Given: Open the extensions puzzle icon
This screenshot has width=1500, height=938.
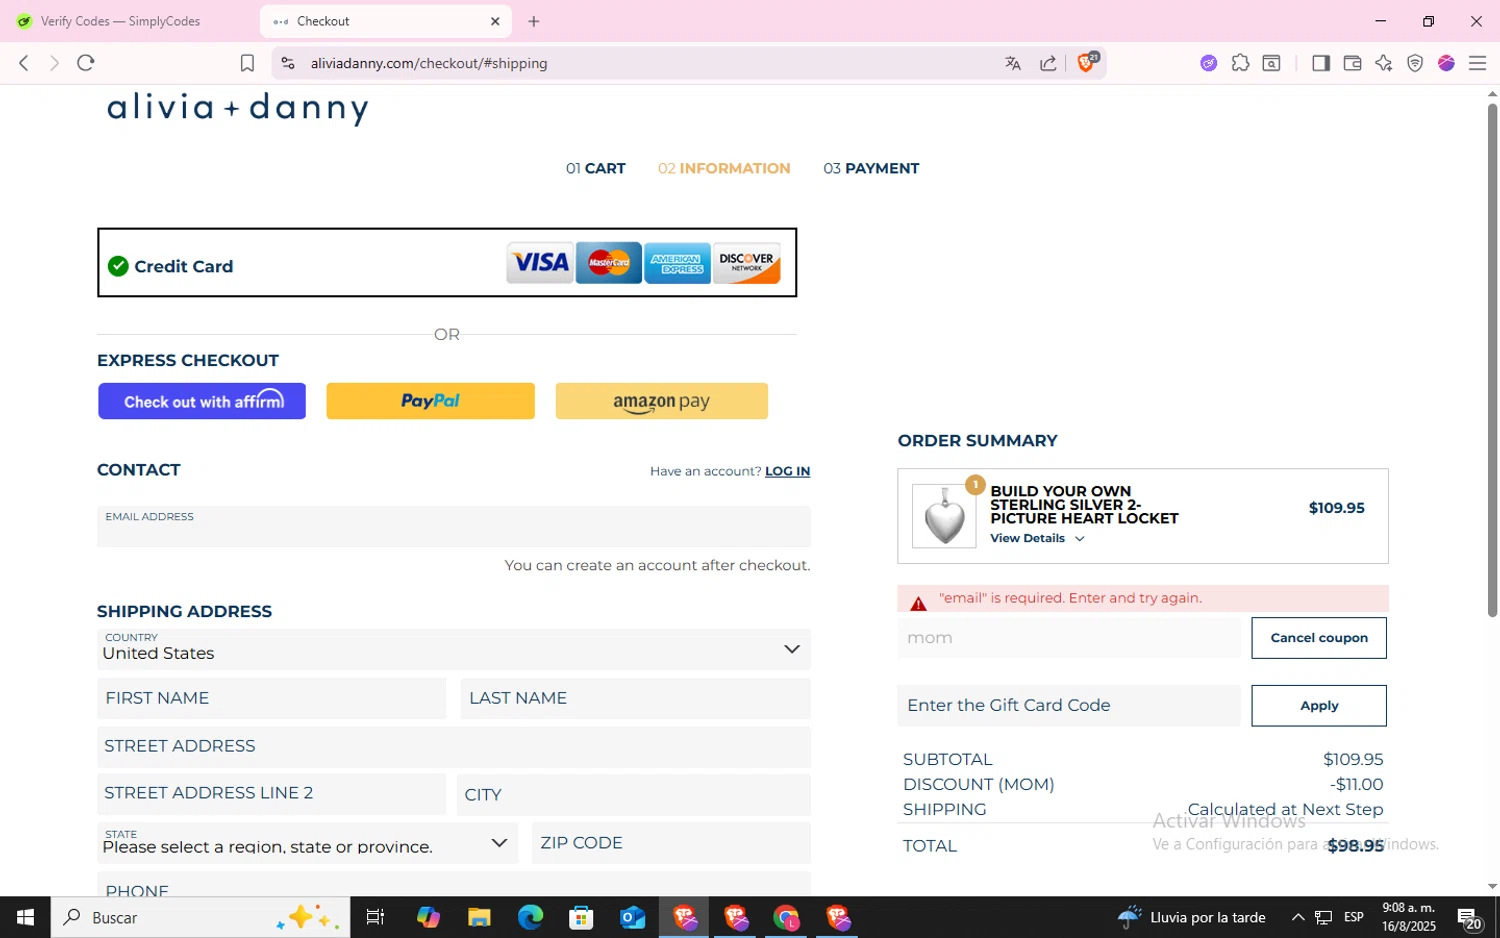Looking at the screenshot, I should click(x=1240, y=63).
